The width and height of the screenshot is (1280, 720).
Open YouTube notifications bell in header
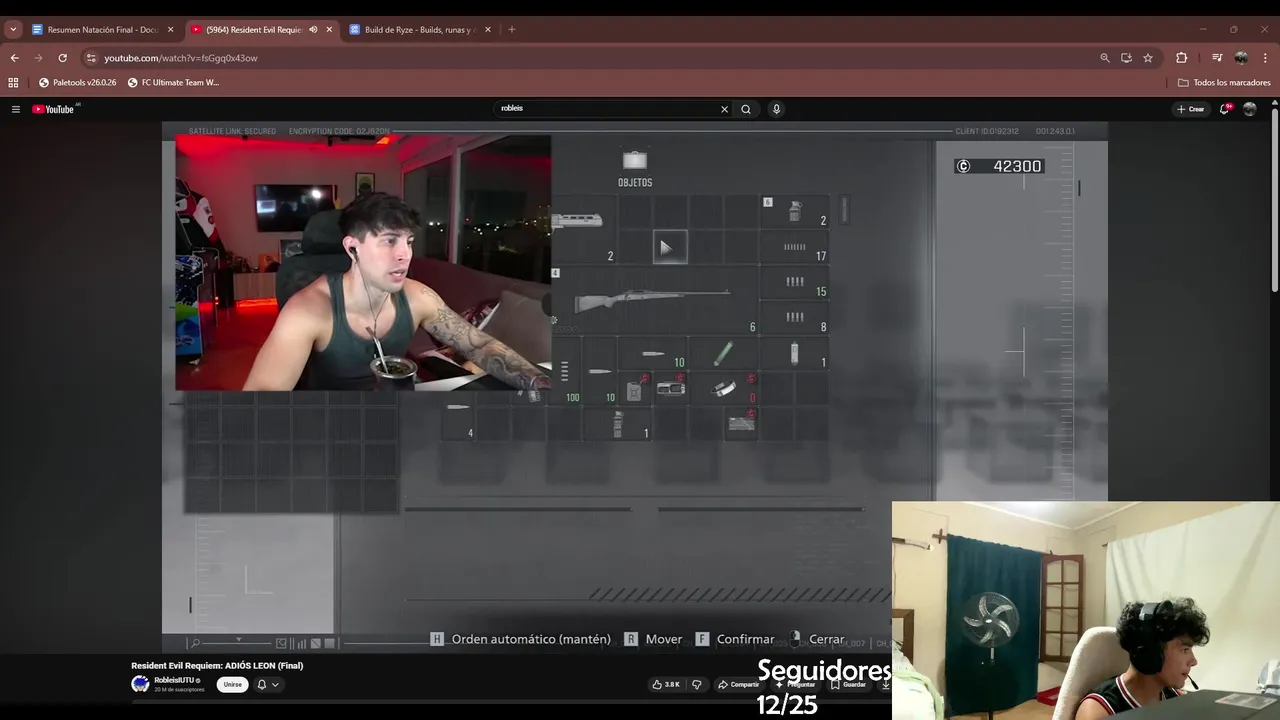pyautogui.click(x=1225, y=109)
